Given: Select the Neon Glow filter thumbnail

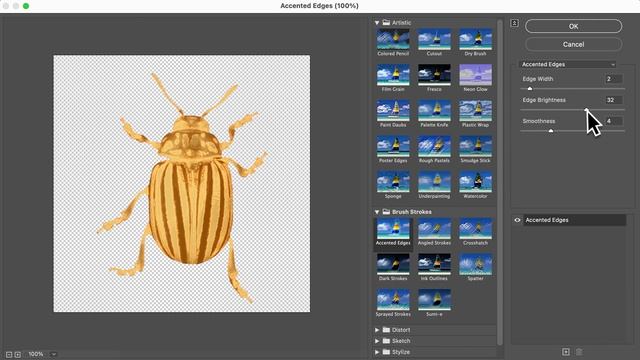Looking at the screenshot, I should pyautogui.click(x=476, y=75).
